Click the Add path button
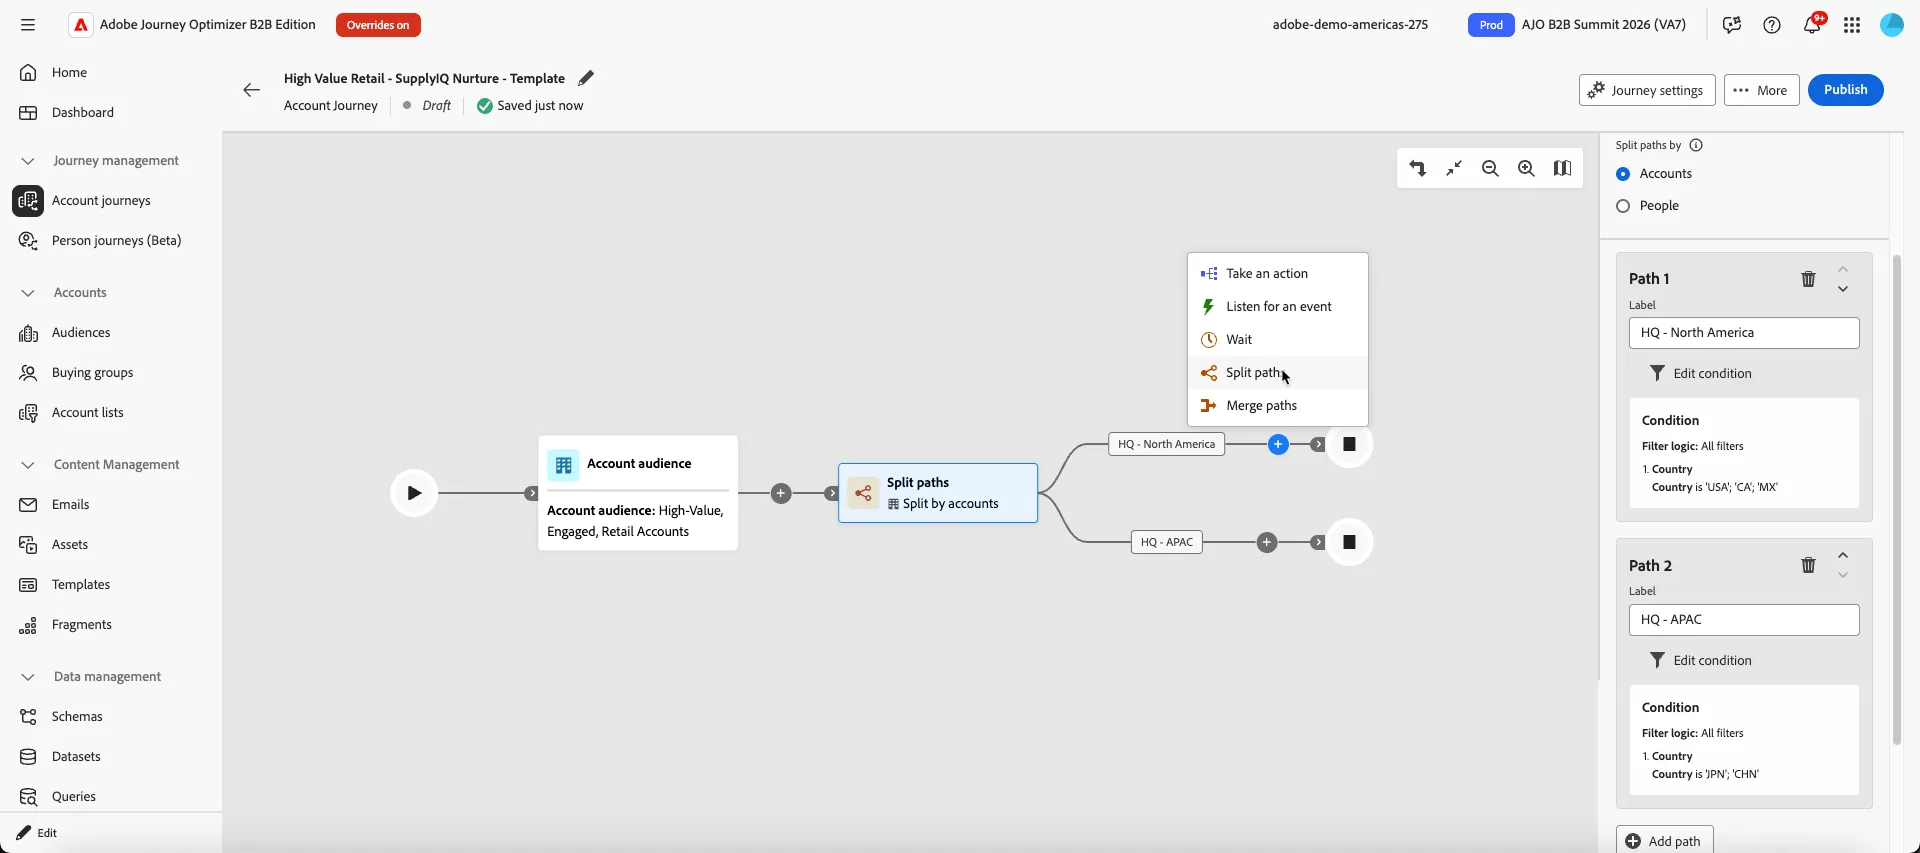 tap(1664, 841)
